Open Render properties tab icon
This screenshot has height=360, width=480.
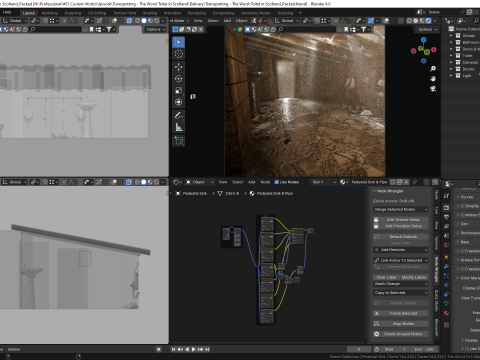click(x=446, y=208)
